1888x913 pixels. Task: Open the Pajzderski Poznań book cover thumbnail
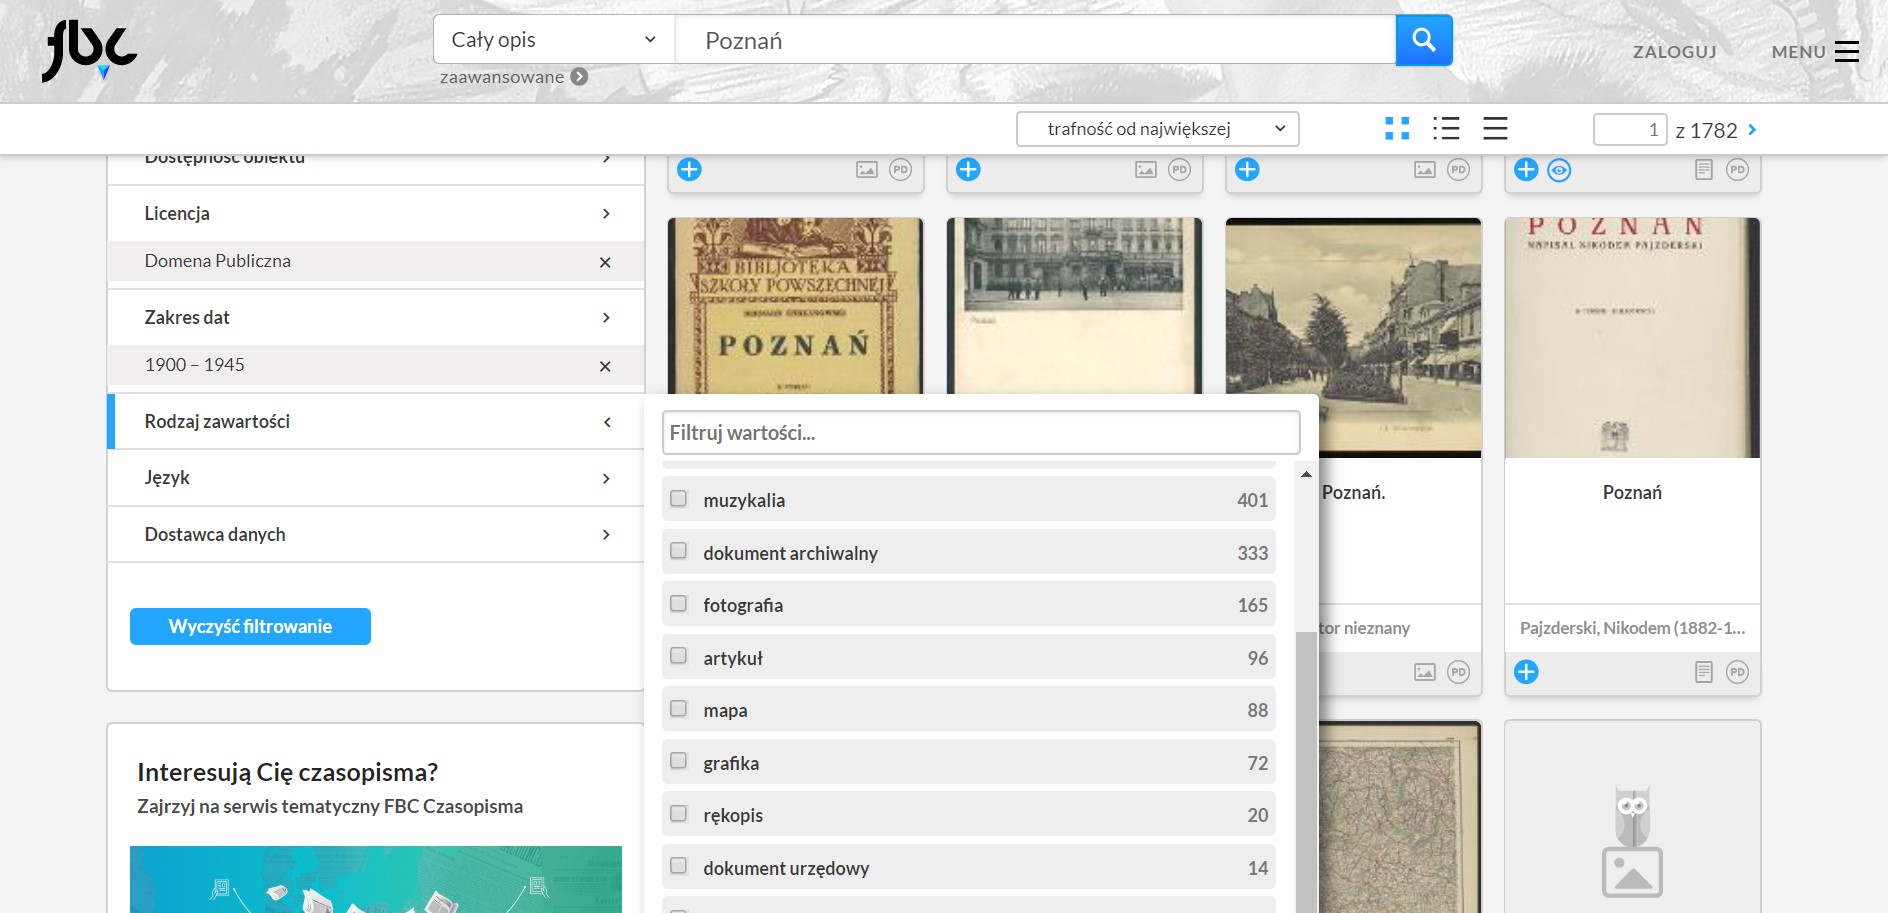pos(1632,338)
